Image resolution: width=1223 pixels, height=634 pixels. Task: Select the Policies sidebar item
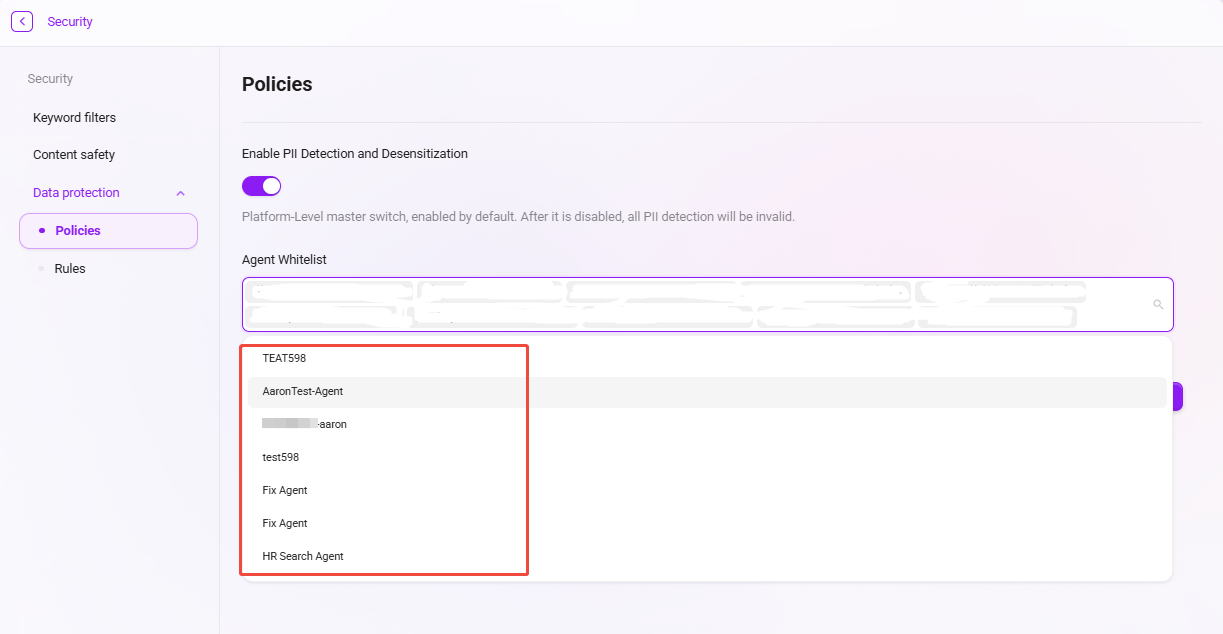tap(108, 231)
